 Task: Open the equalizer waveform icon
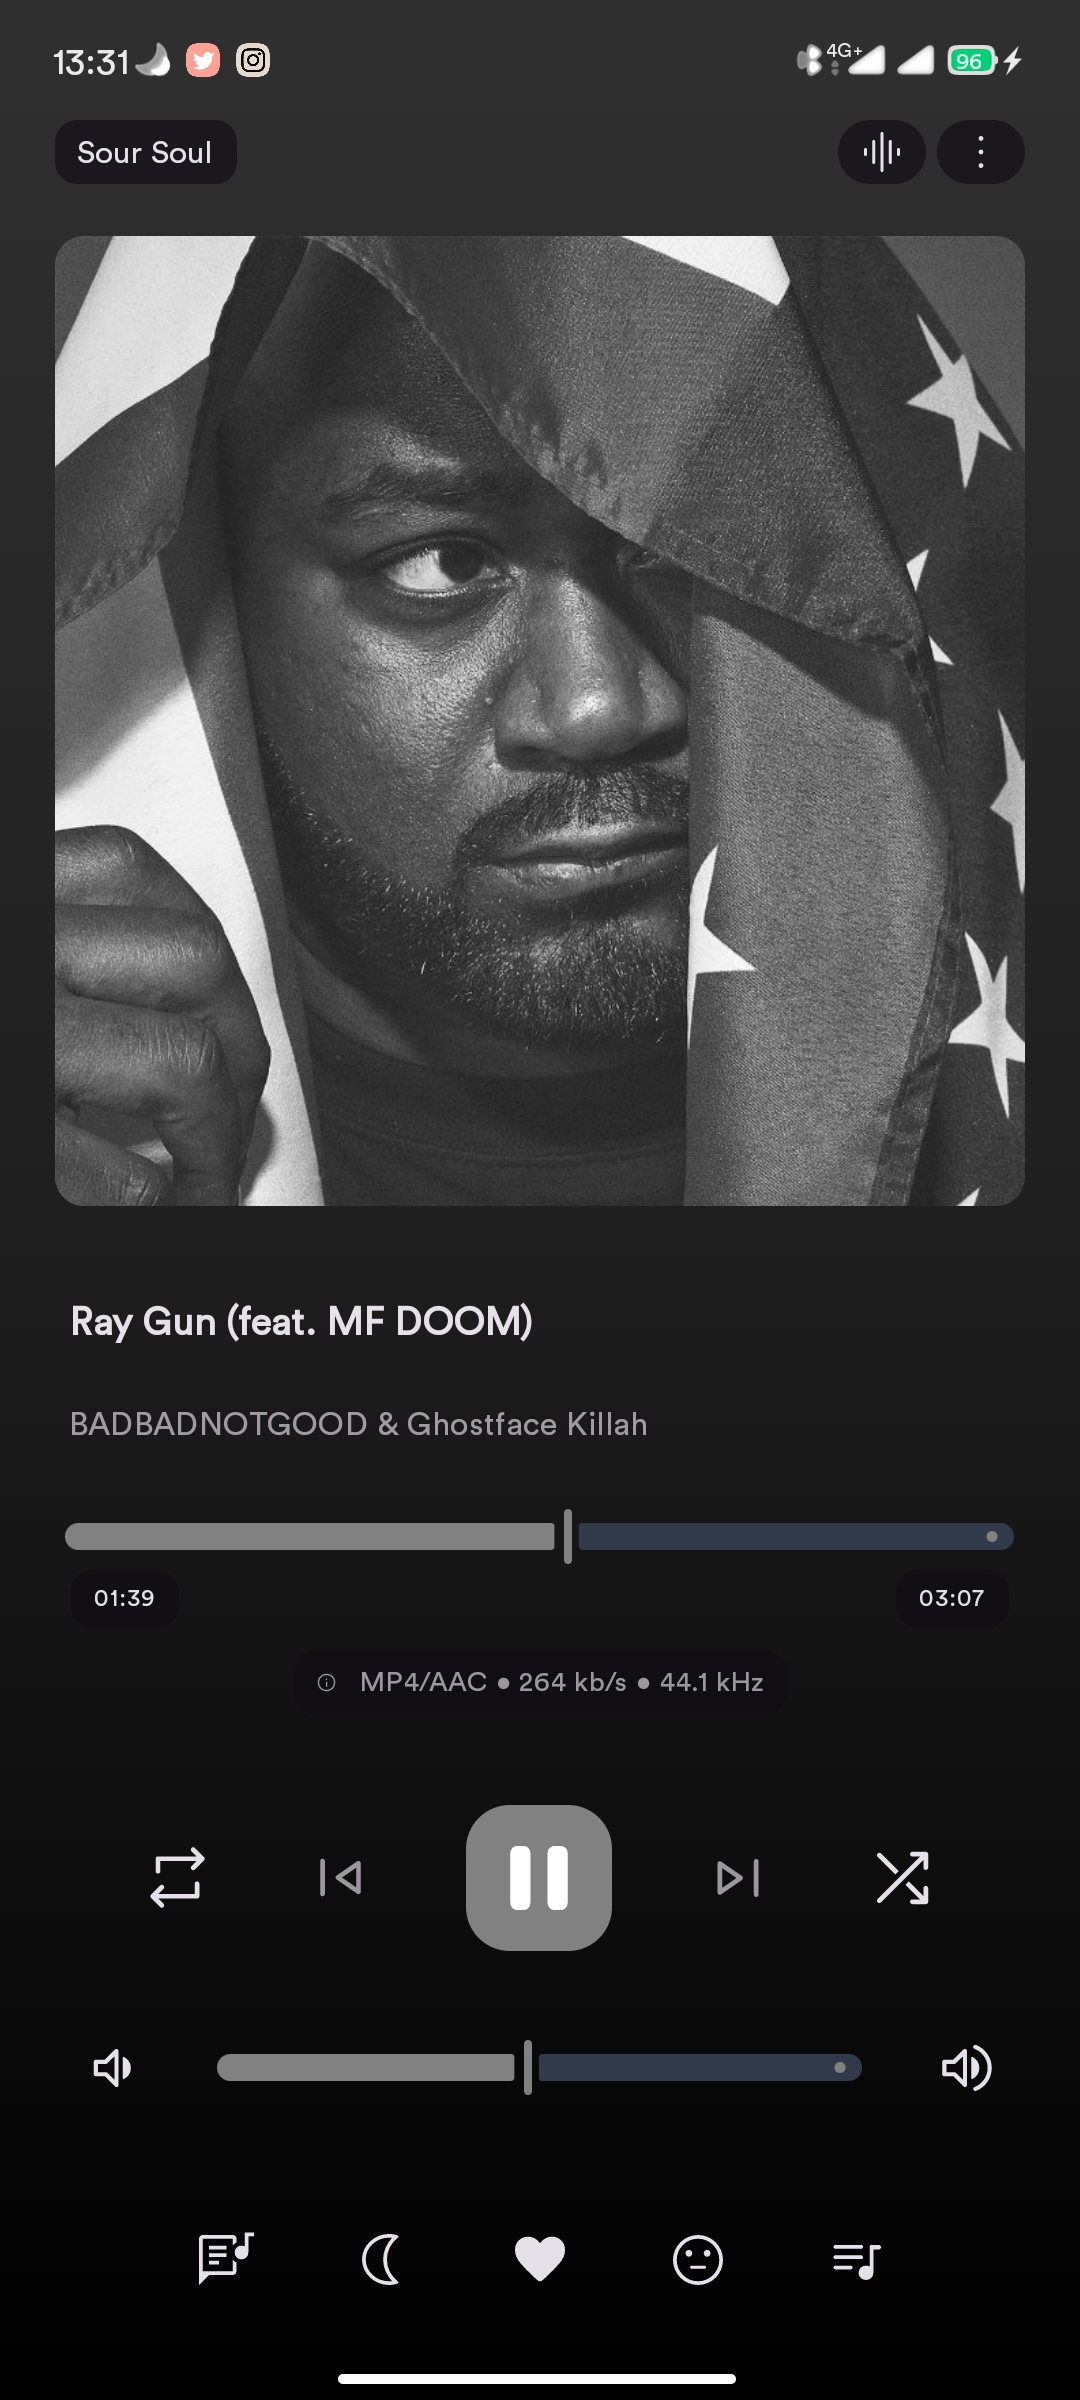(881, 152)
